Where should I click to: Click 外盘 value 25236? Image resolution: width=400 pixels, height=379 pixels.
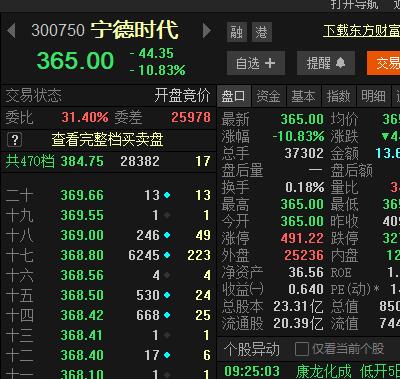[304, 256]
